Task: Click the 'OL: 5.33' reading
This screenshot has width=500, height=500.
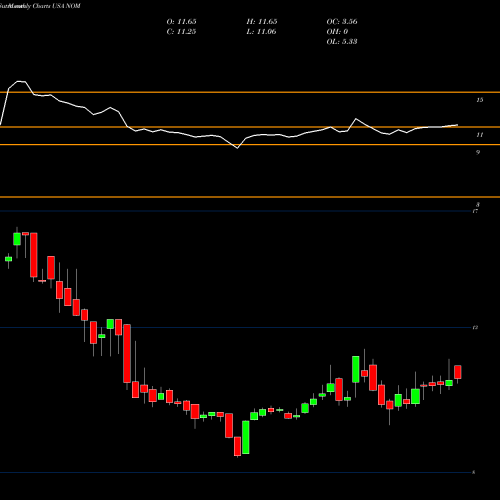Action: [342, 42]
